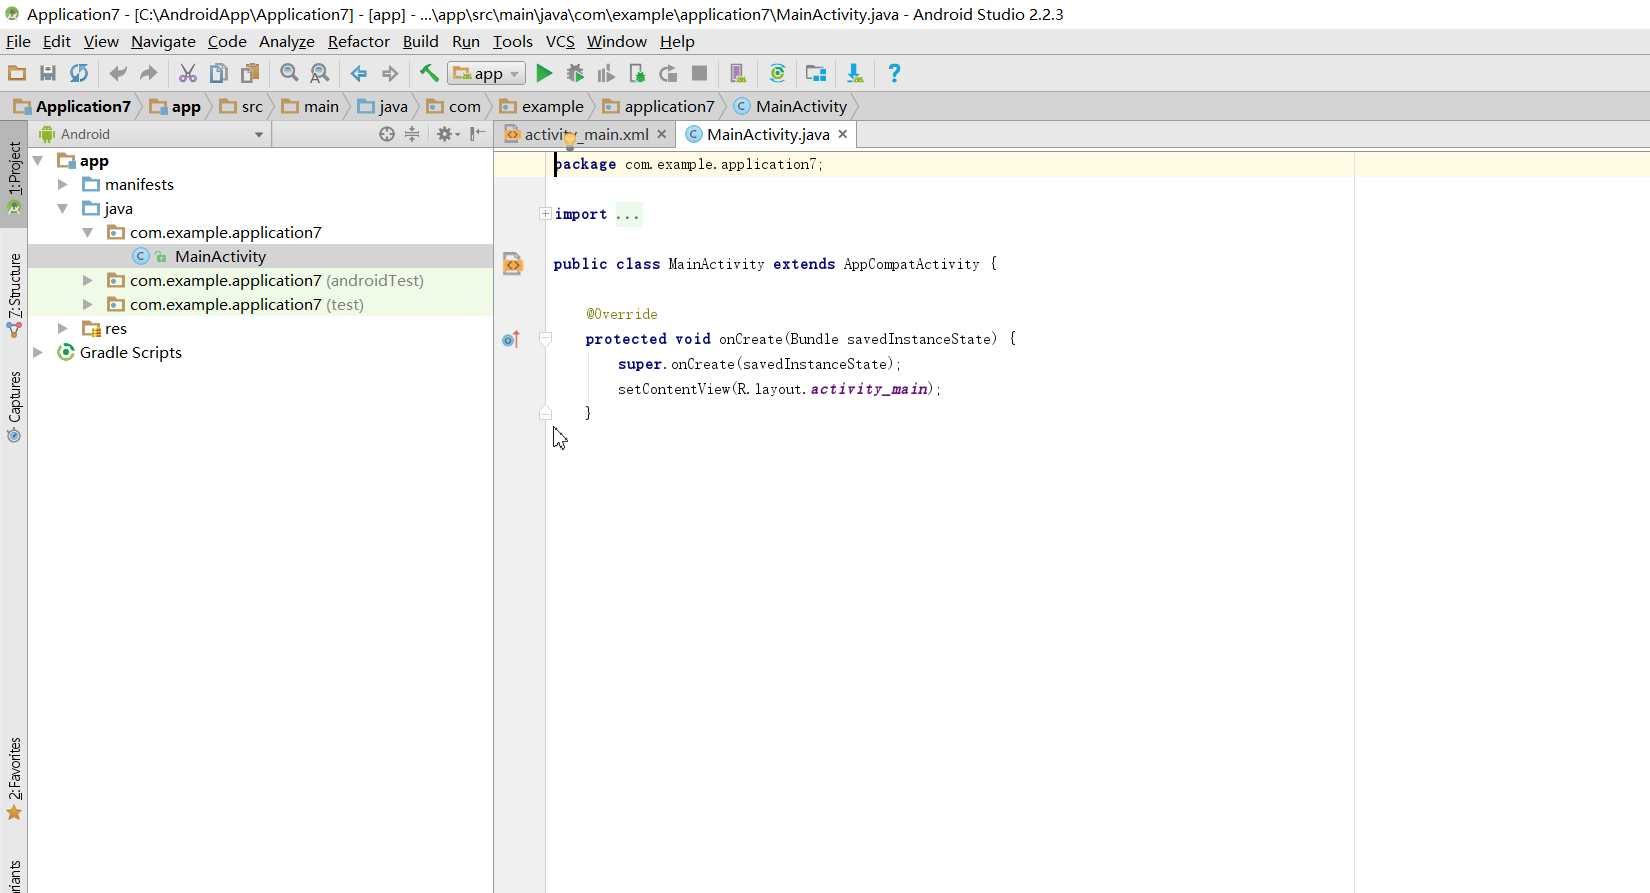Expand the com.example.application7 (test) package

pos(87,304)
